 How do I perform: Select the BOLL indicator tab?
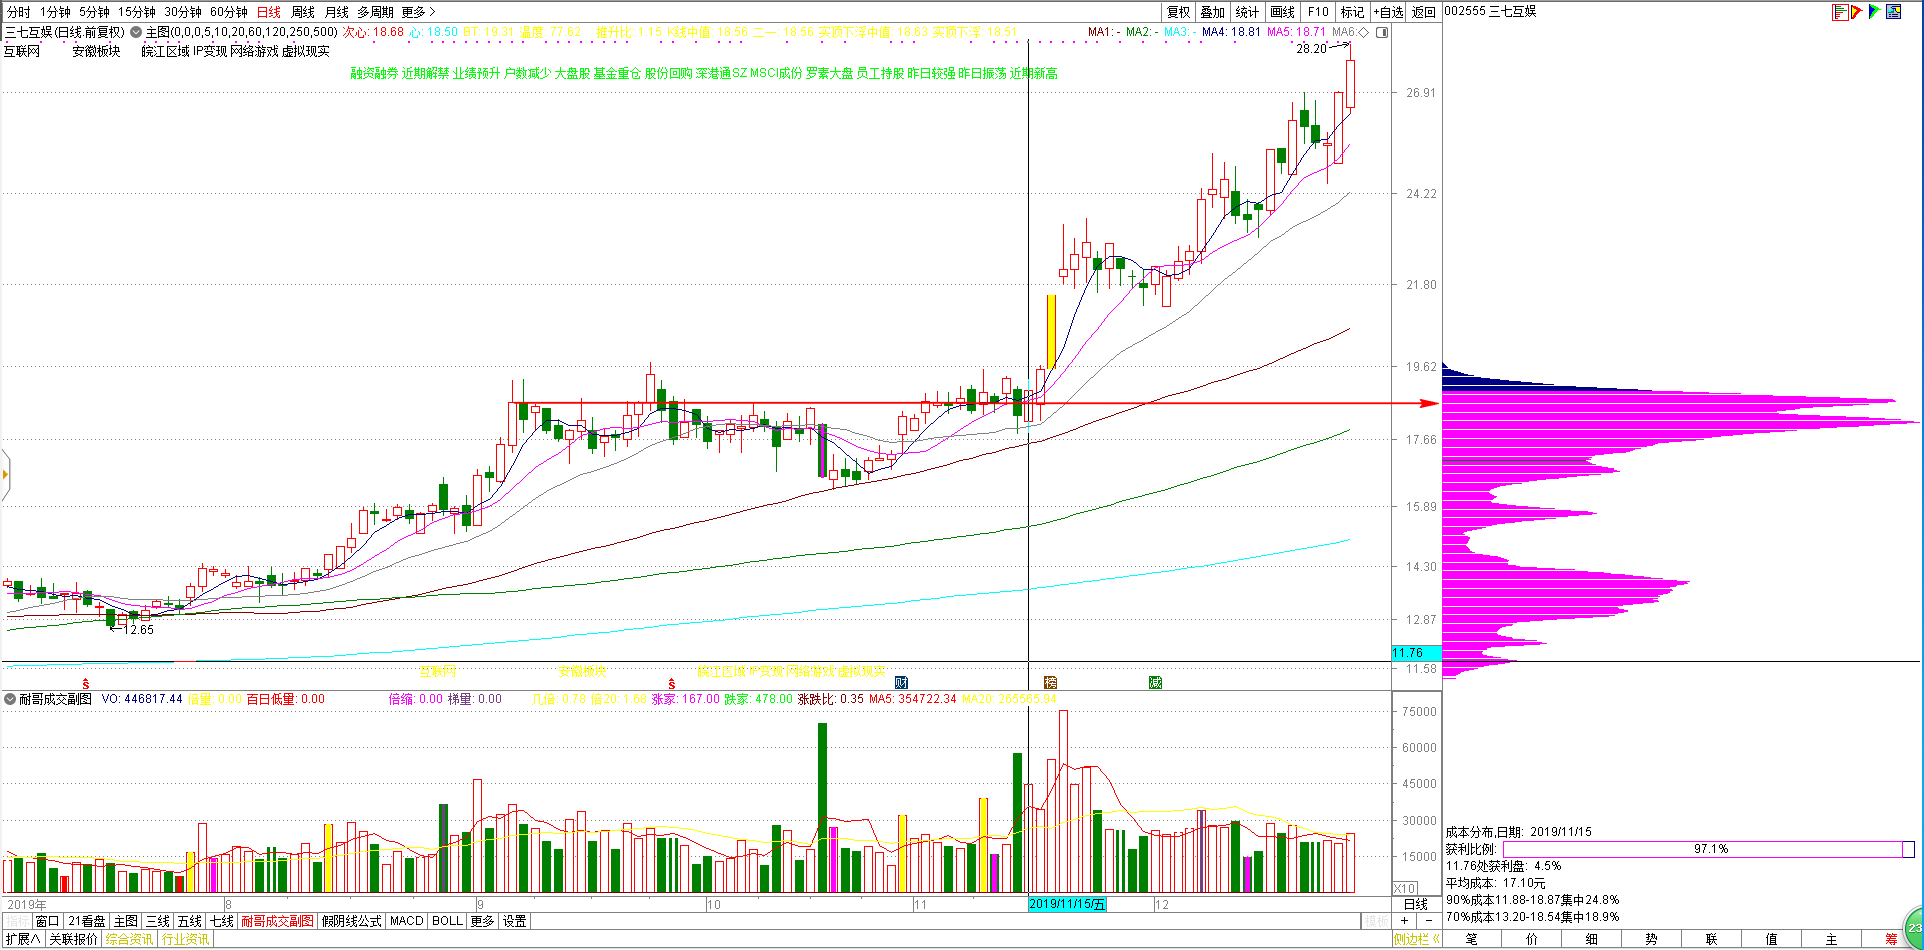coord(447,921)
